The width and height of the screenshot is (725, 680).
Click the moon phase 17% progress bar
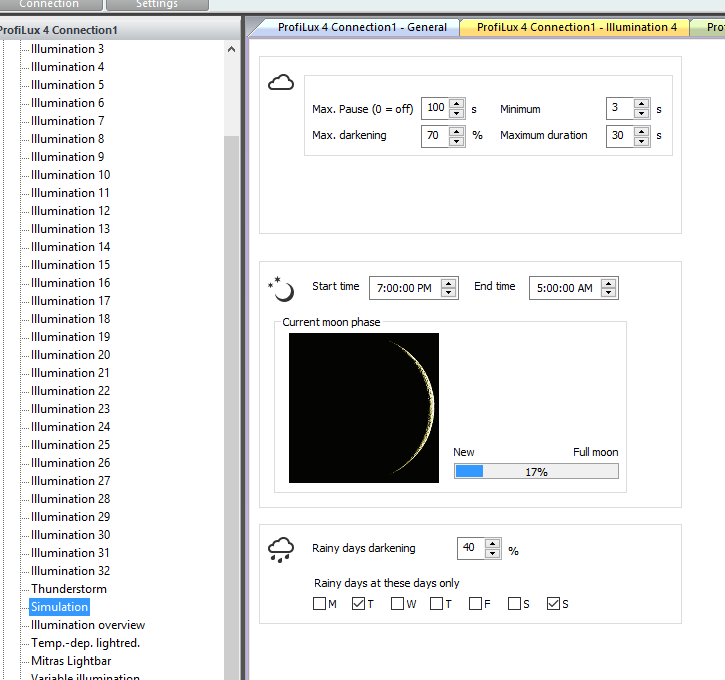pos(536,472)
